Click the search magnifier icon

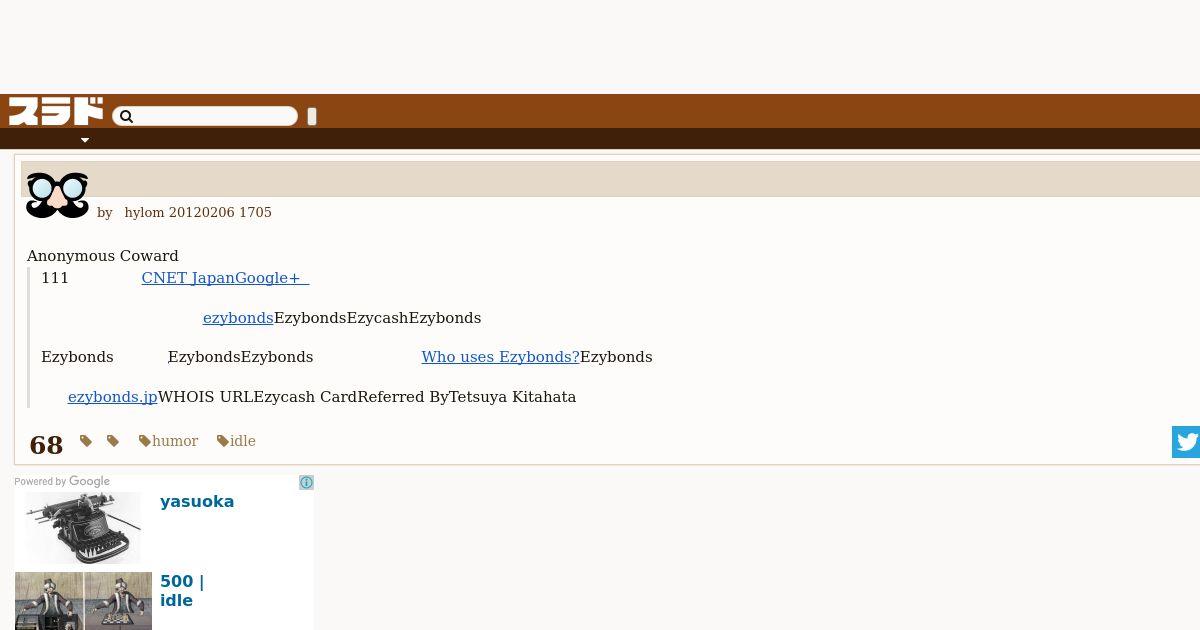pyautogui.click(x=126, y=117)
